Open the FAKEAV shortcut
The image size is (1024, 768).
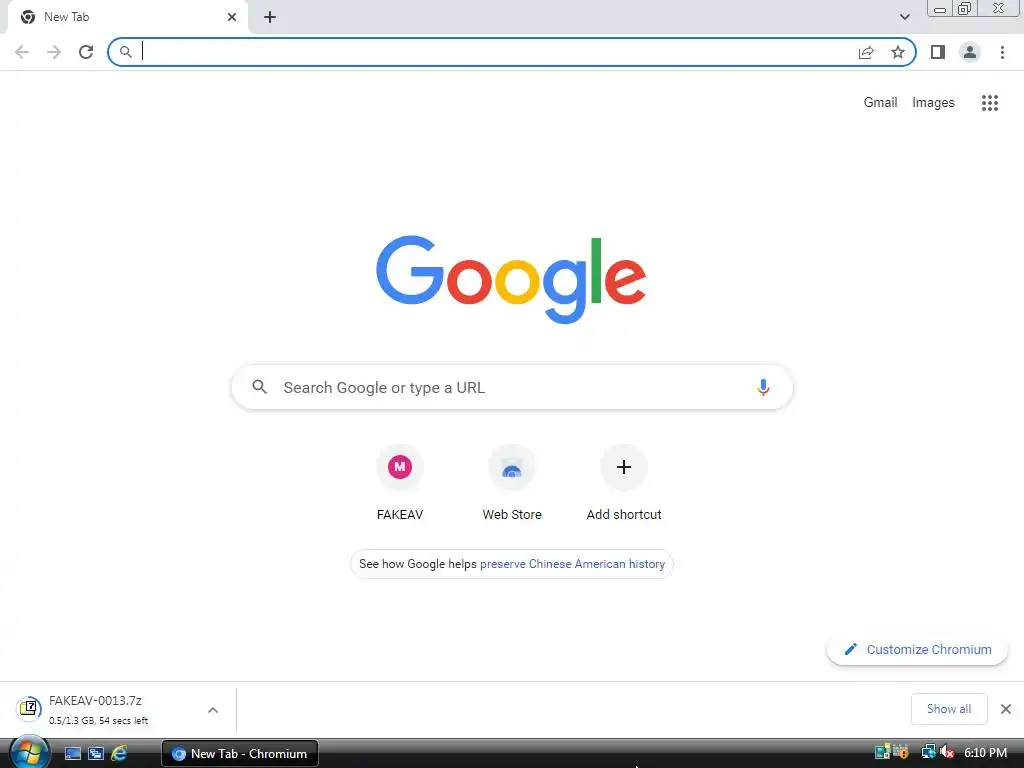click(x=400, y=483)
